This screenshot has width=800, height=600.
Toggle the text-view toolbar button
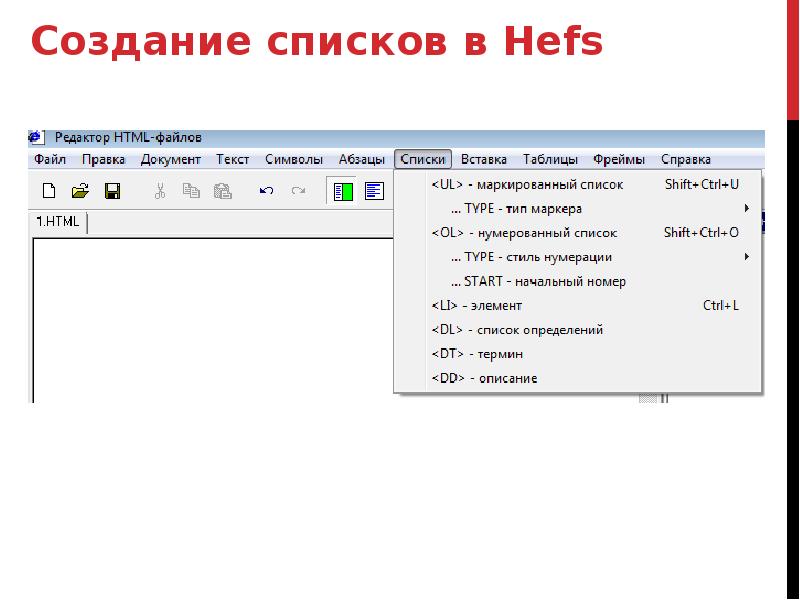pos(374,190)
